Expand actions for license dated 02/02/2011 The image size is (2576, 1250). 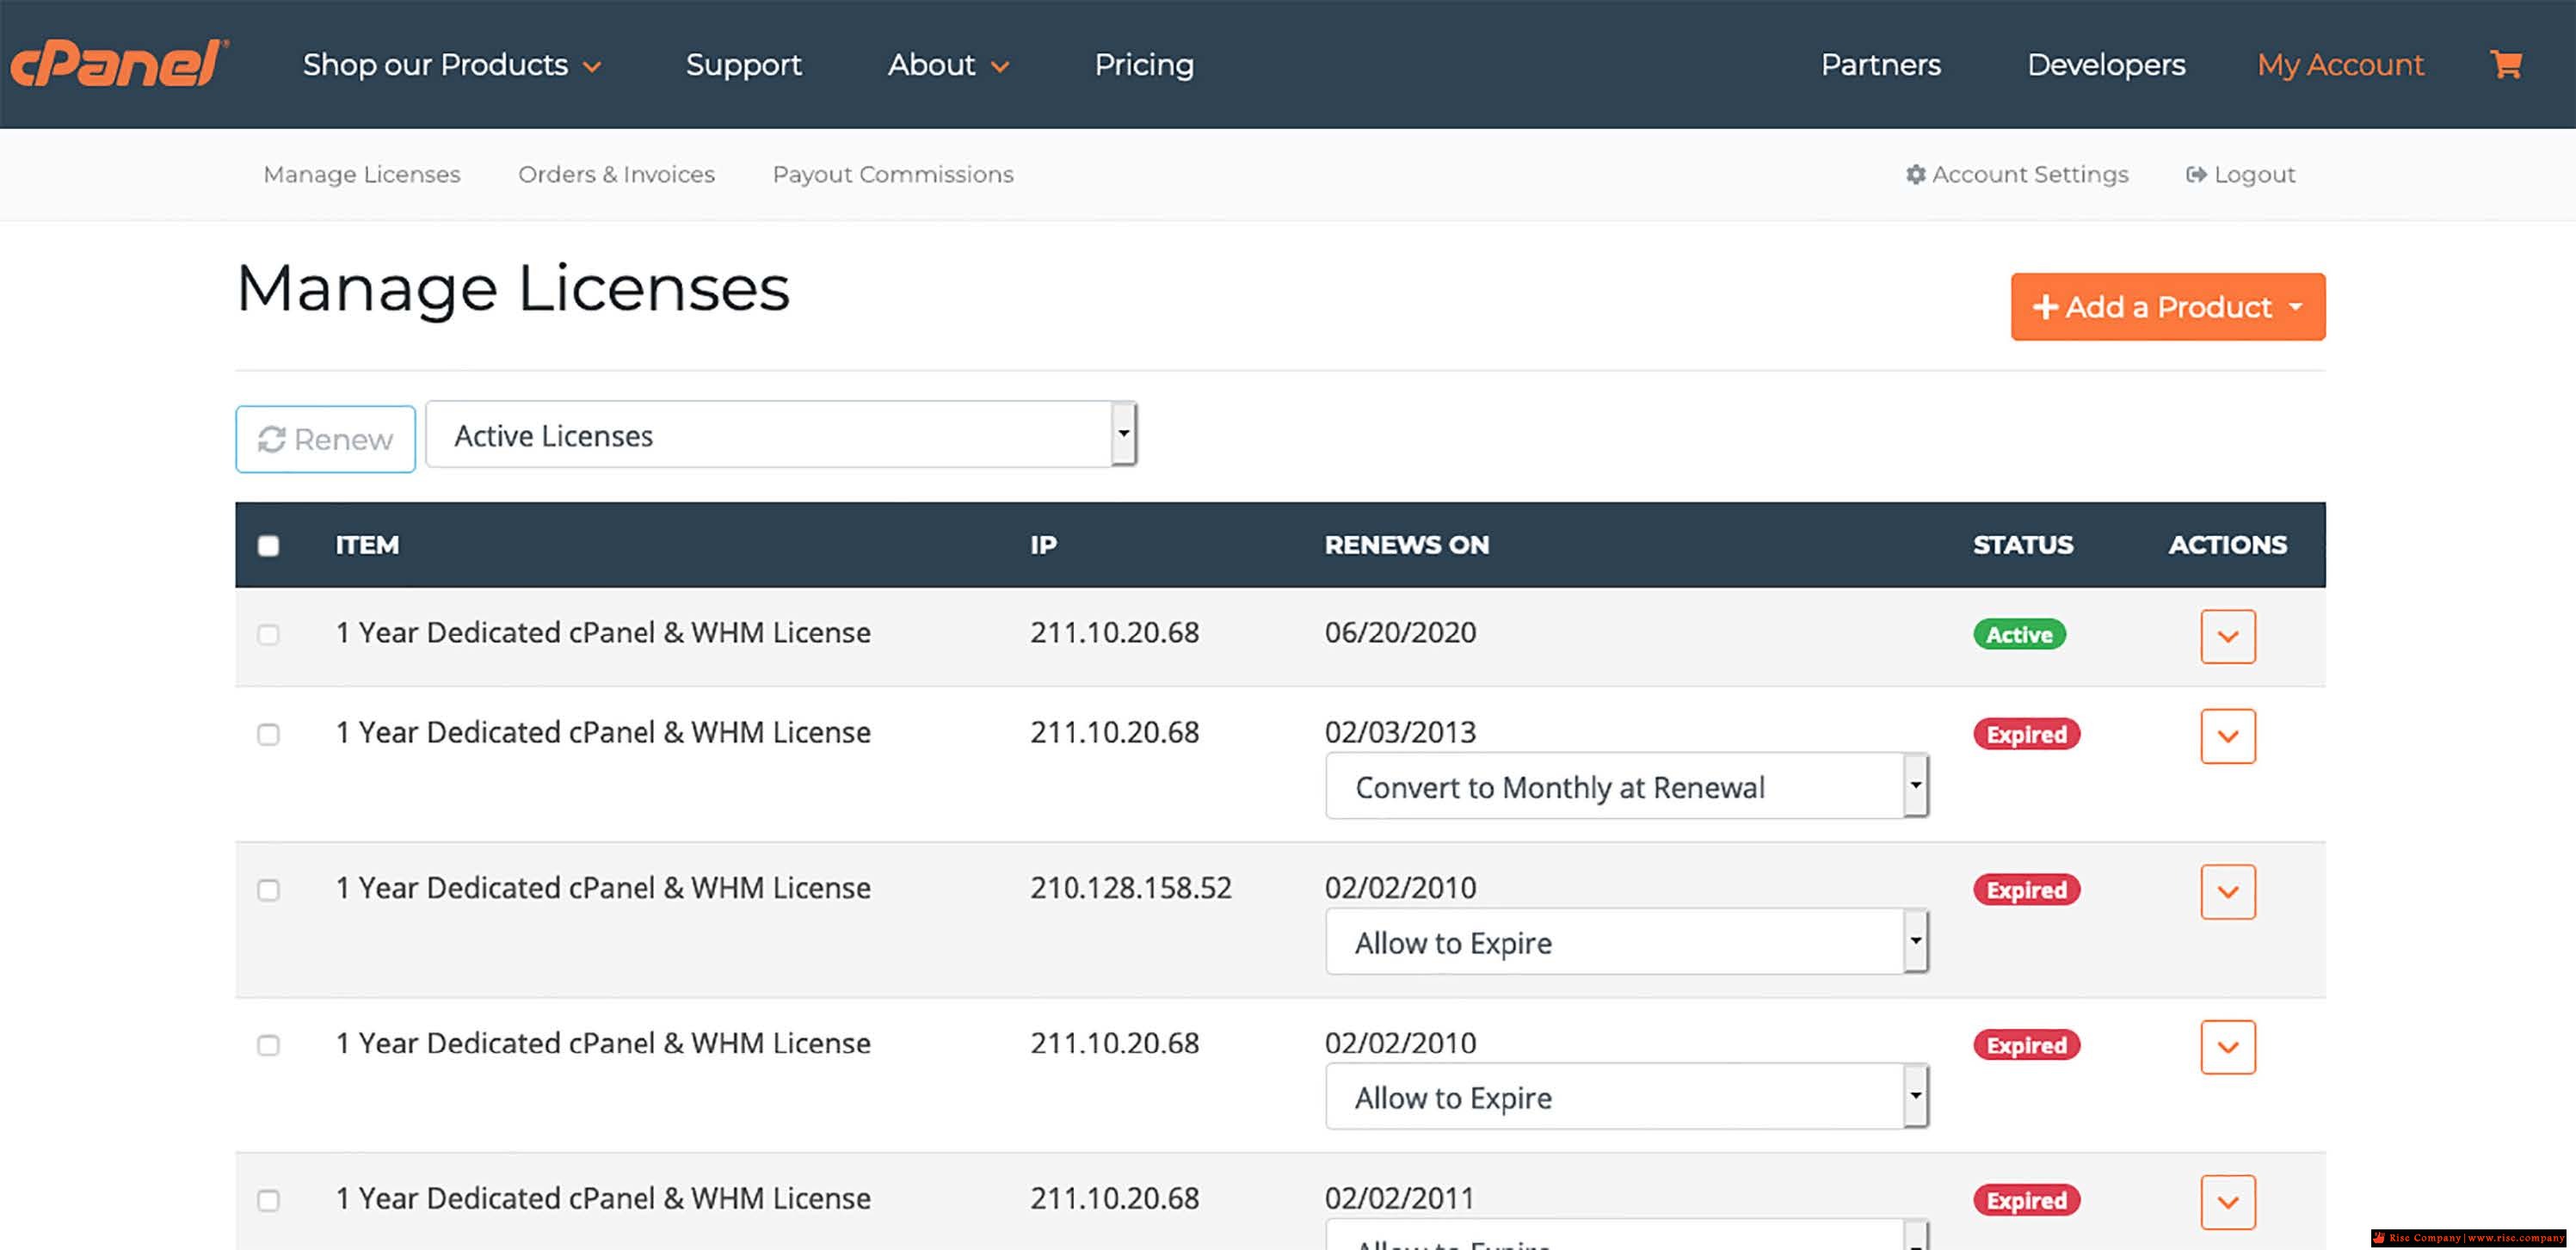tap(2228, 1202)
